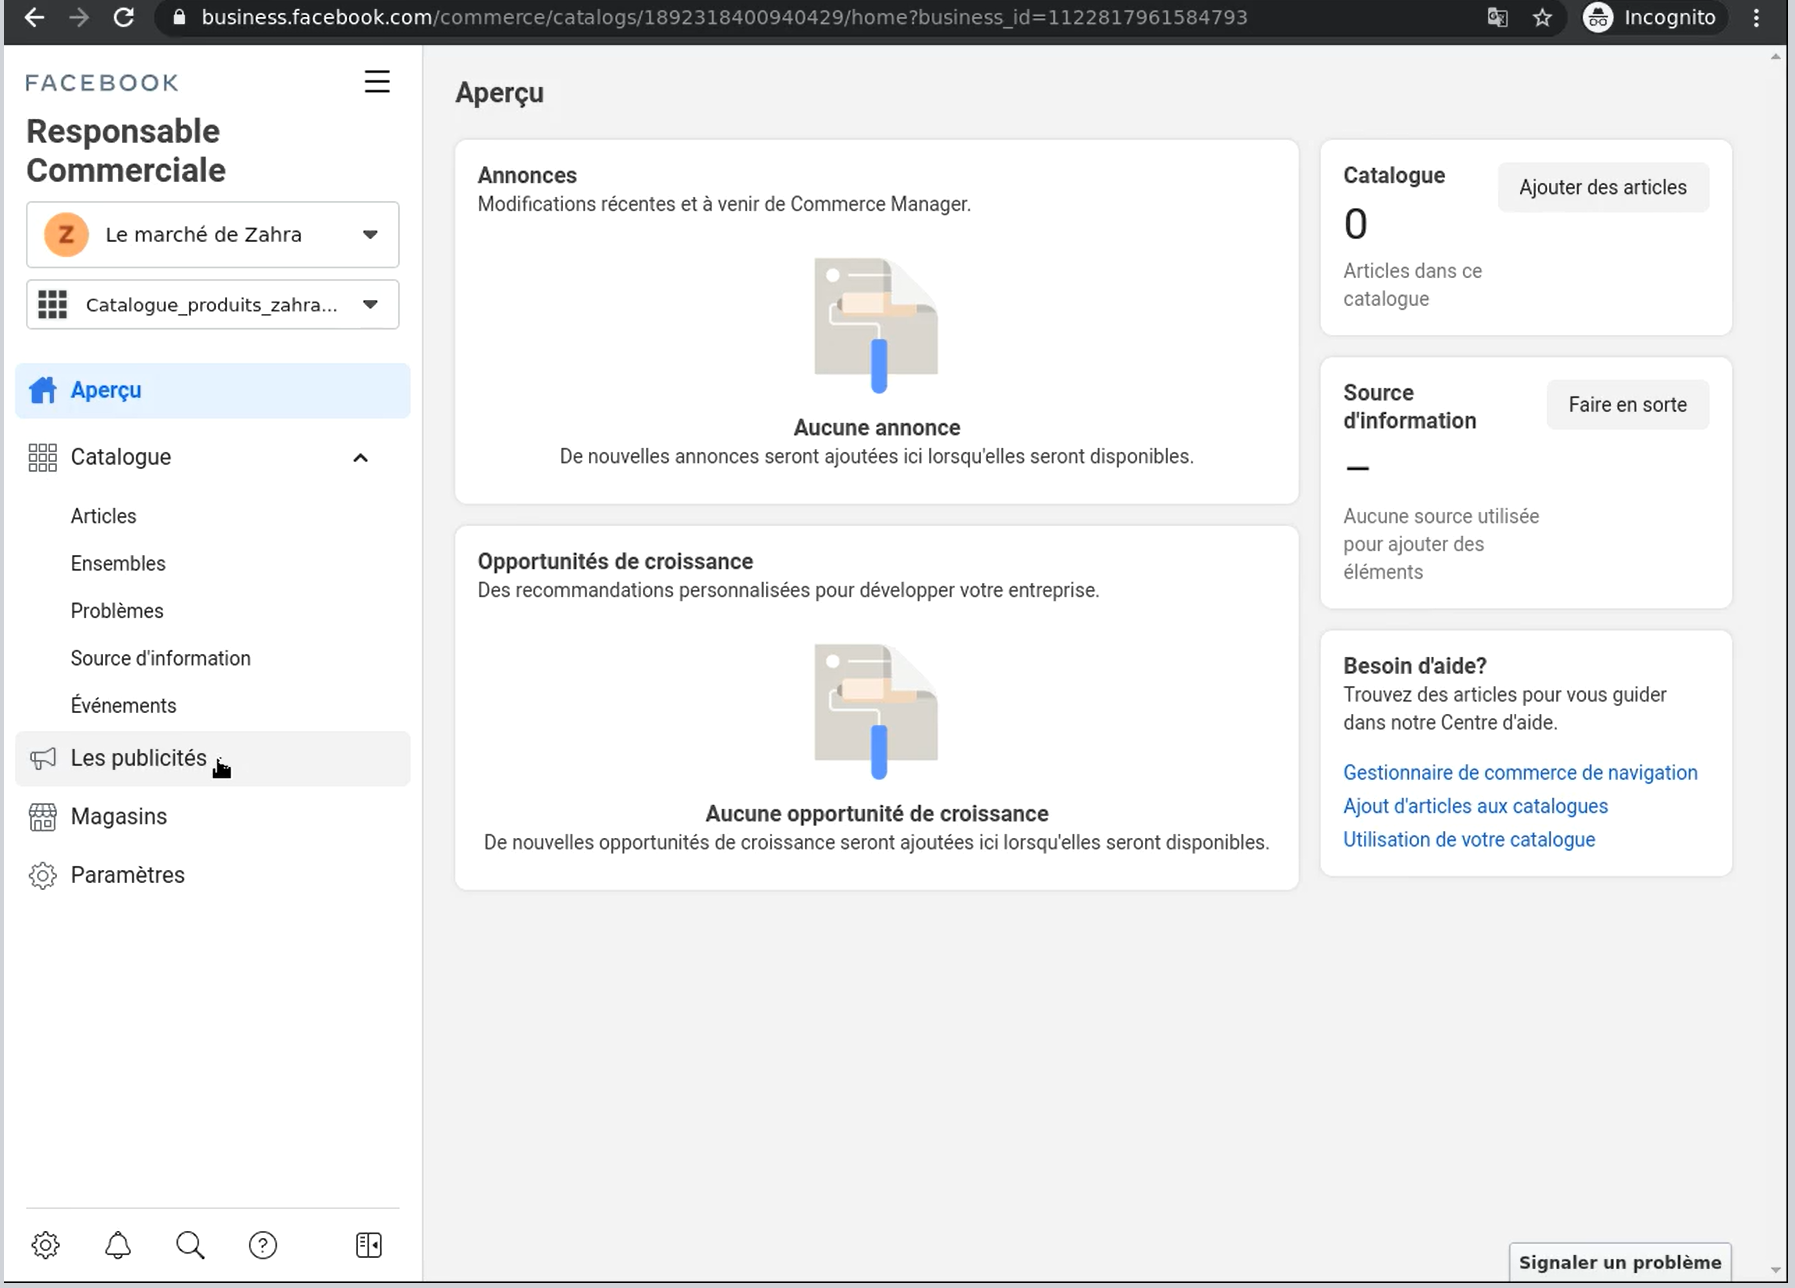Click the orange Z business avatar
The height and width of the screenshot is (1288, 1795).
66,235
